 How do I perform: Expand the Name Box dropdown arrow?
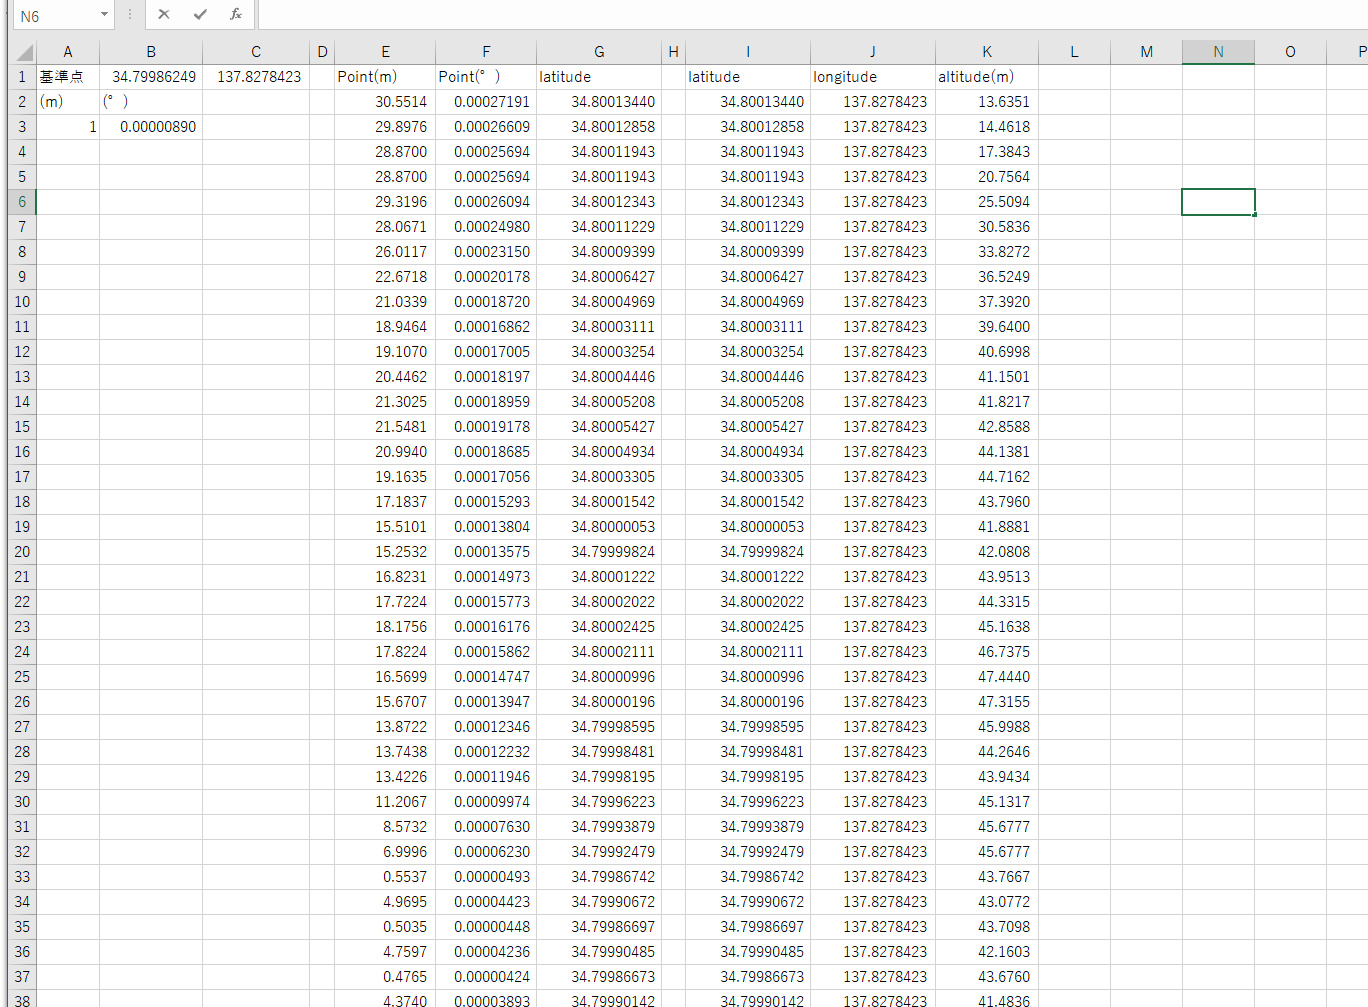tap(104, 15)
